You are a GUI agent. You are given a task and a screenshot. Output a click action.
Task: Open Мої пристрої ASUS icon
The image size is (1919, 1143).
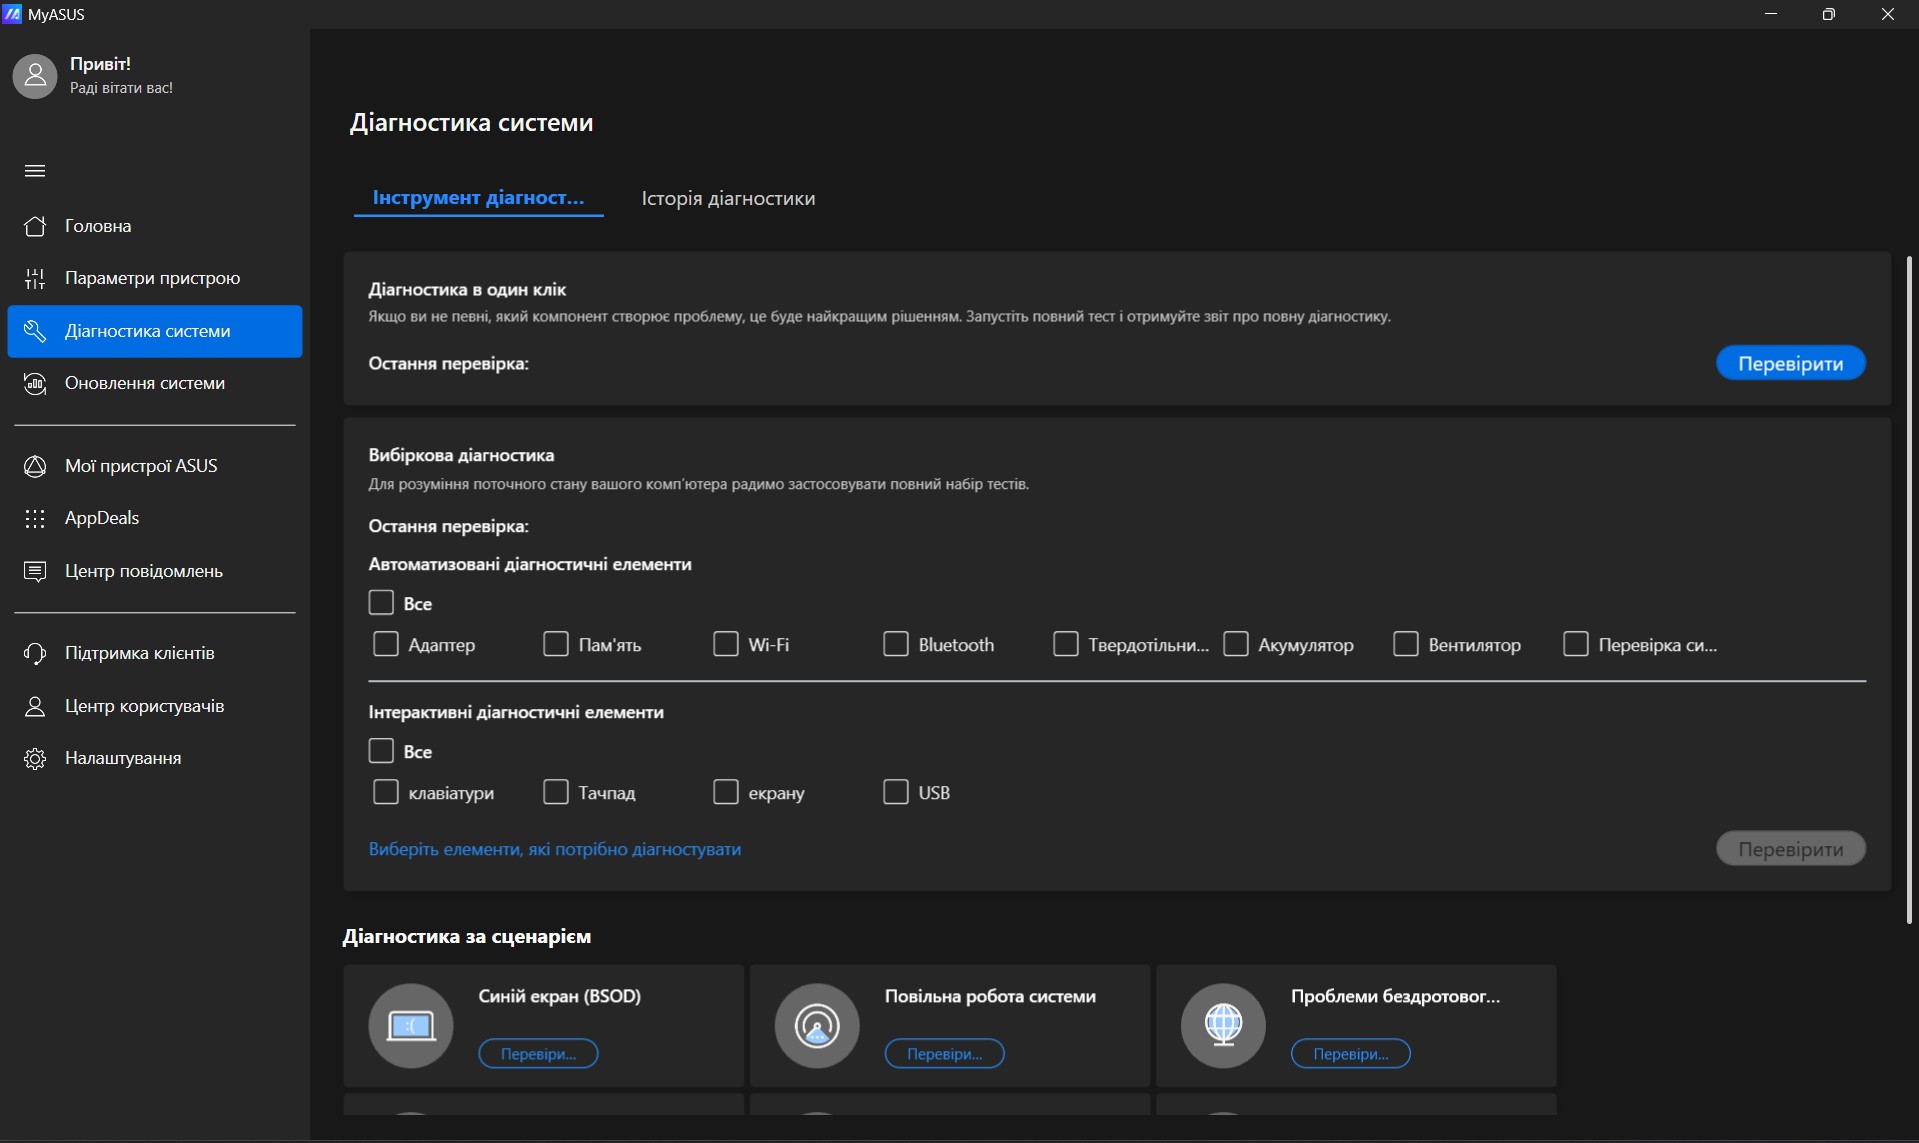click(35, 466)
